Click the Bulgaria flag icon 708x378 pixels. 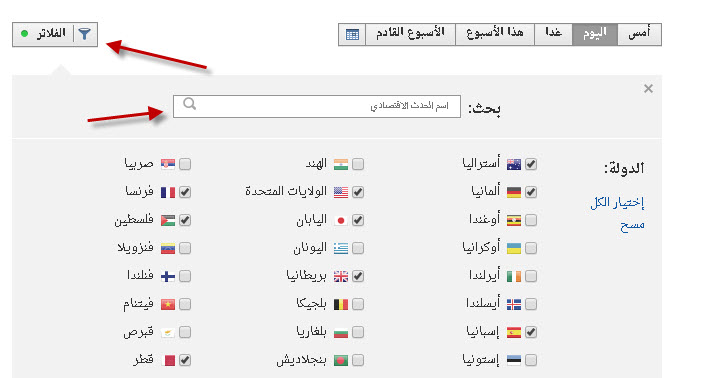[341, 332]
